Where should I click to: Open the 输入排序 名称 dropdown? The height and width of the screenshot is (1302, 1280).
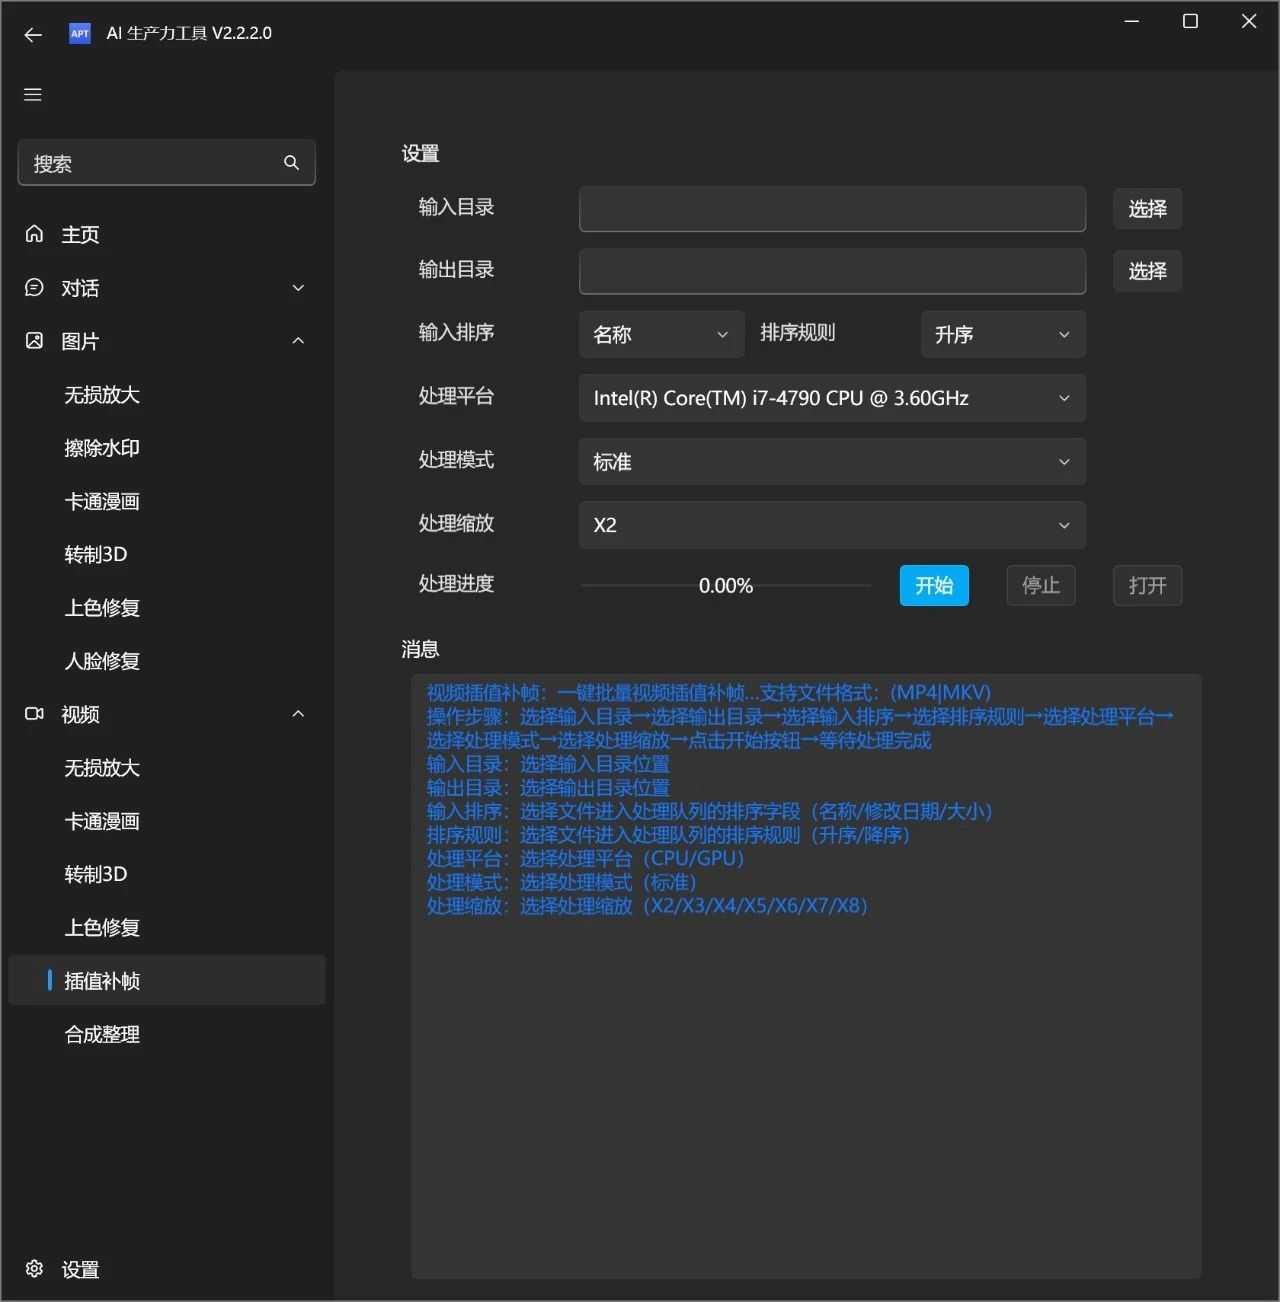pyautogui.click(x=661, y=334)
